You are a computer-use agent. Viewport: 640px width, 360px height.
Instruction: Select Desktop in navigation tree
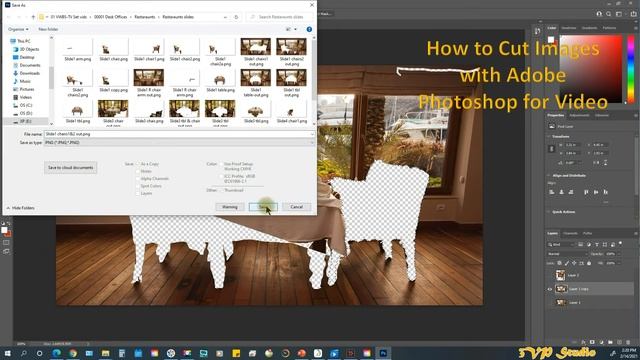click(24, 57)
